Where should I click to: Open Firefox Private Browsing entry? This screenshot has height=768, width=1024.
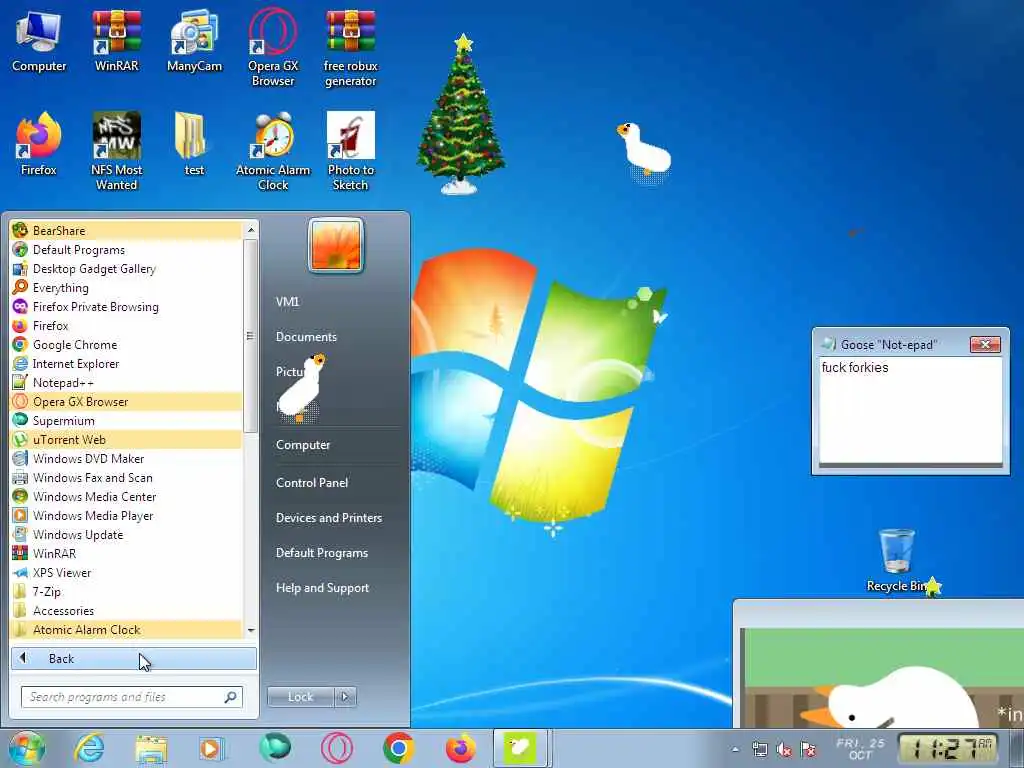click(126, 306)
